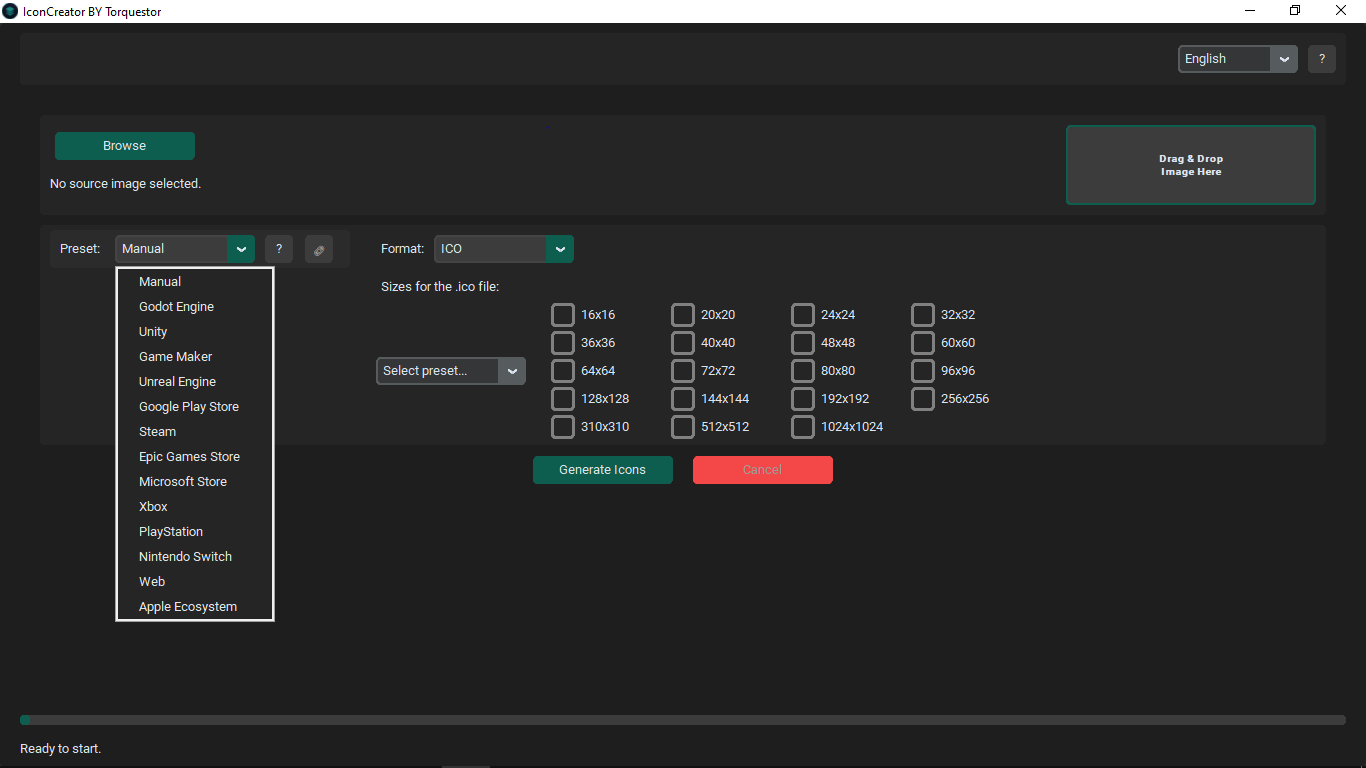This screenshot has height=768, width=1366.
Task: Enable the 20x20 icon size
Action: [683, 315]
